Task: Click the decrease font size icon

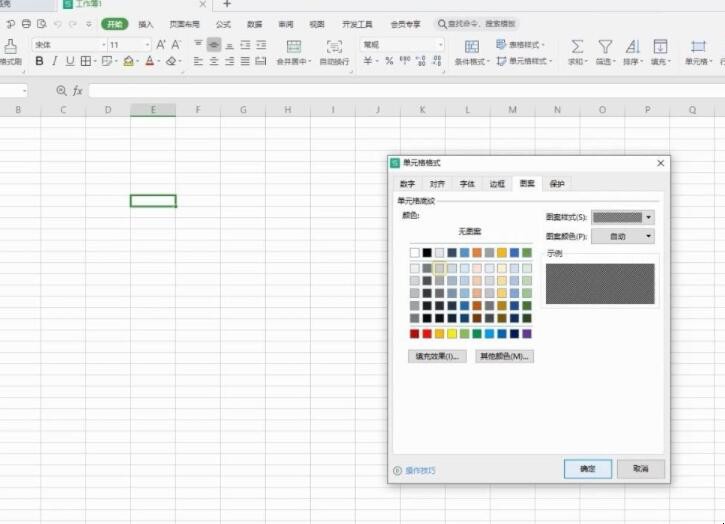Action: (176, 45)
